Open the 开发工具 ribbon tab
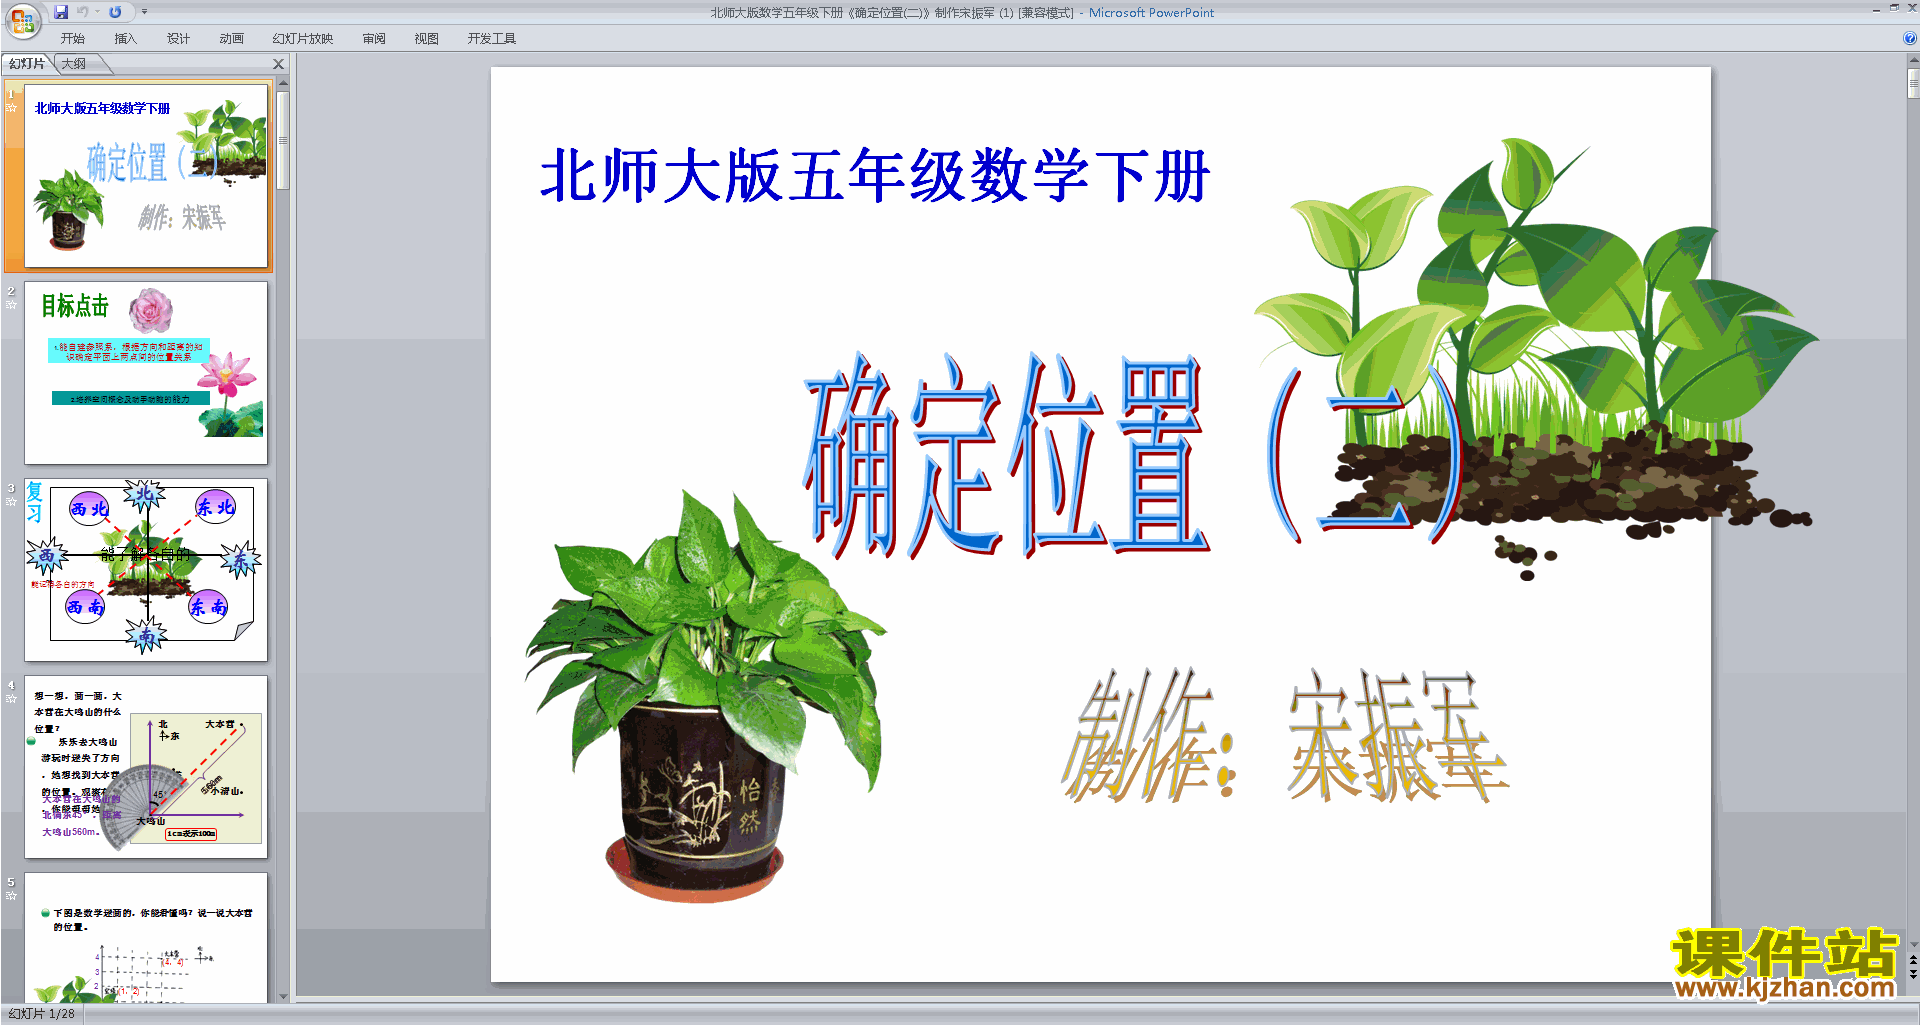Screen dimensions: 1920x1025 [492, 38]
